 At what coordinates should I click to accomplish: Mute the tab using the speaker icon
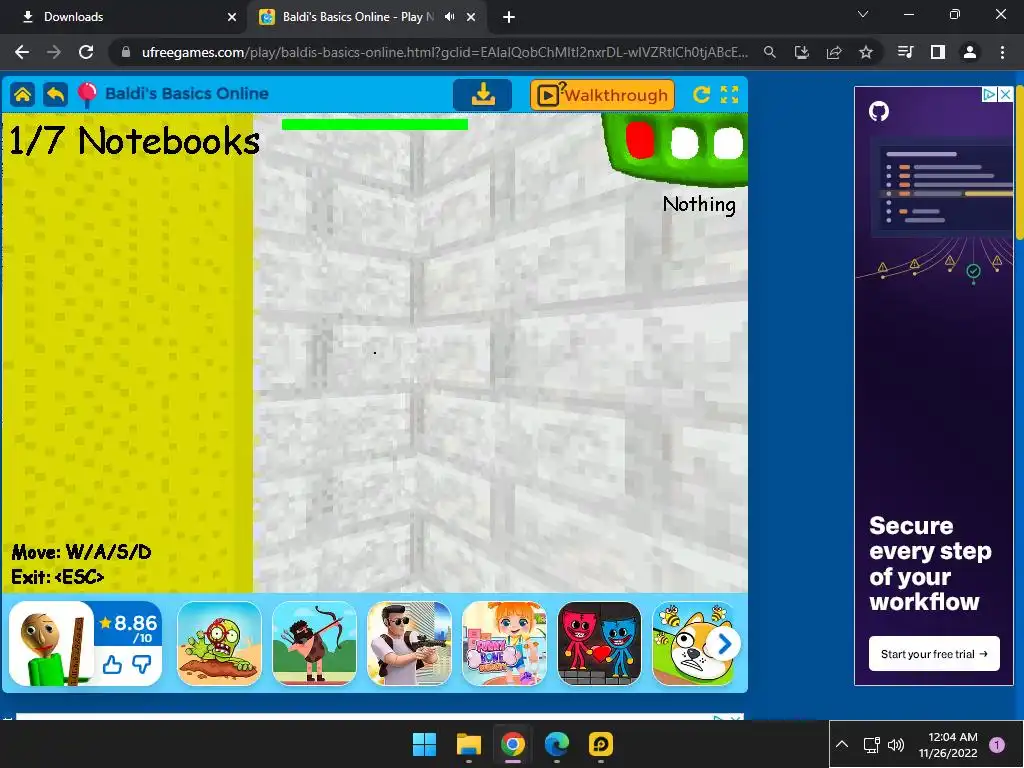(x=449, y=17)
